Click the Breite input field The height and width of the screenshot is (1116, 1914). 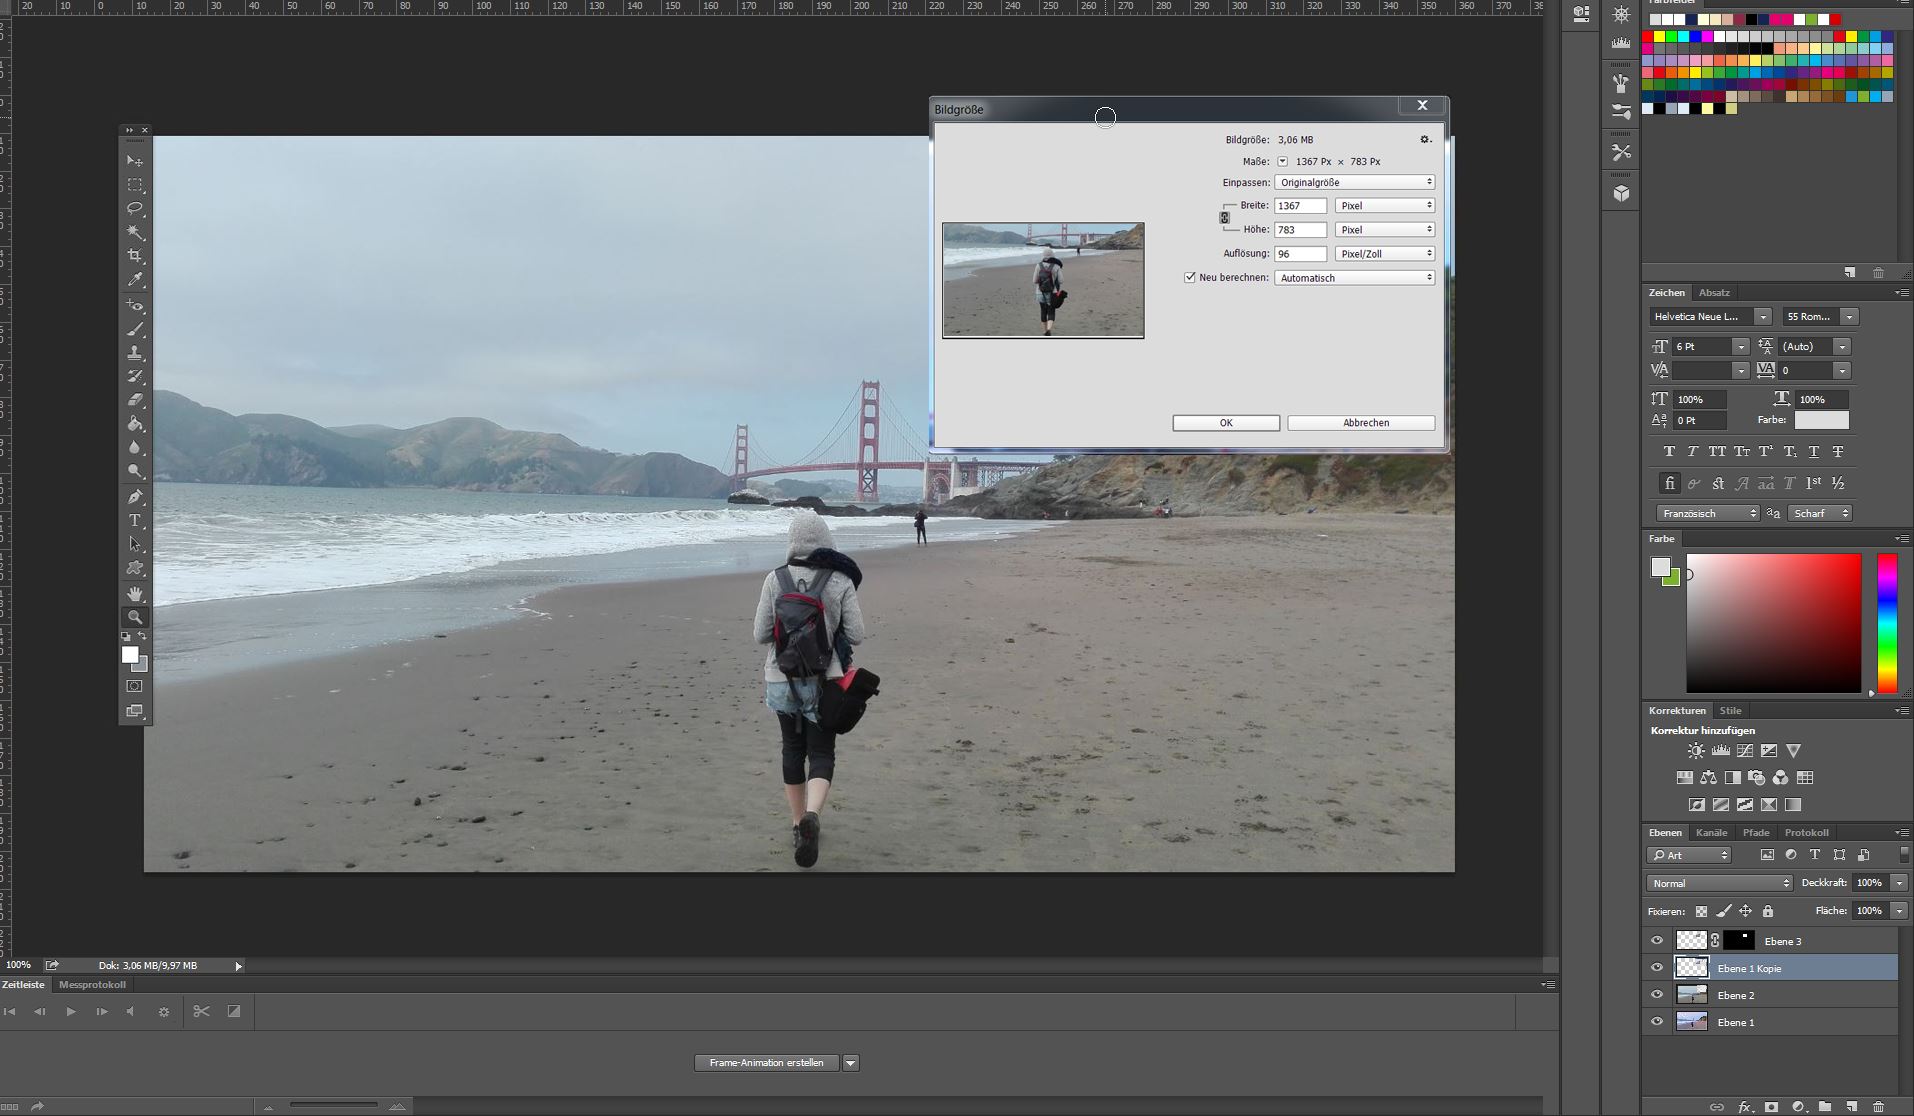[1300, 205]
